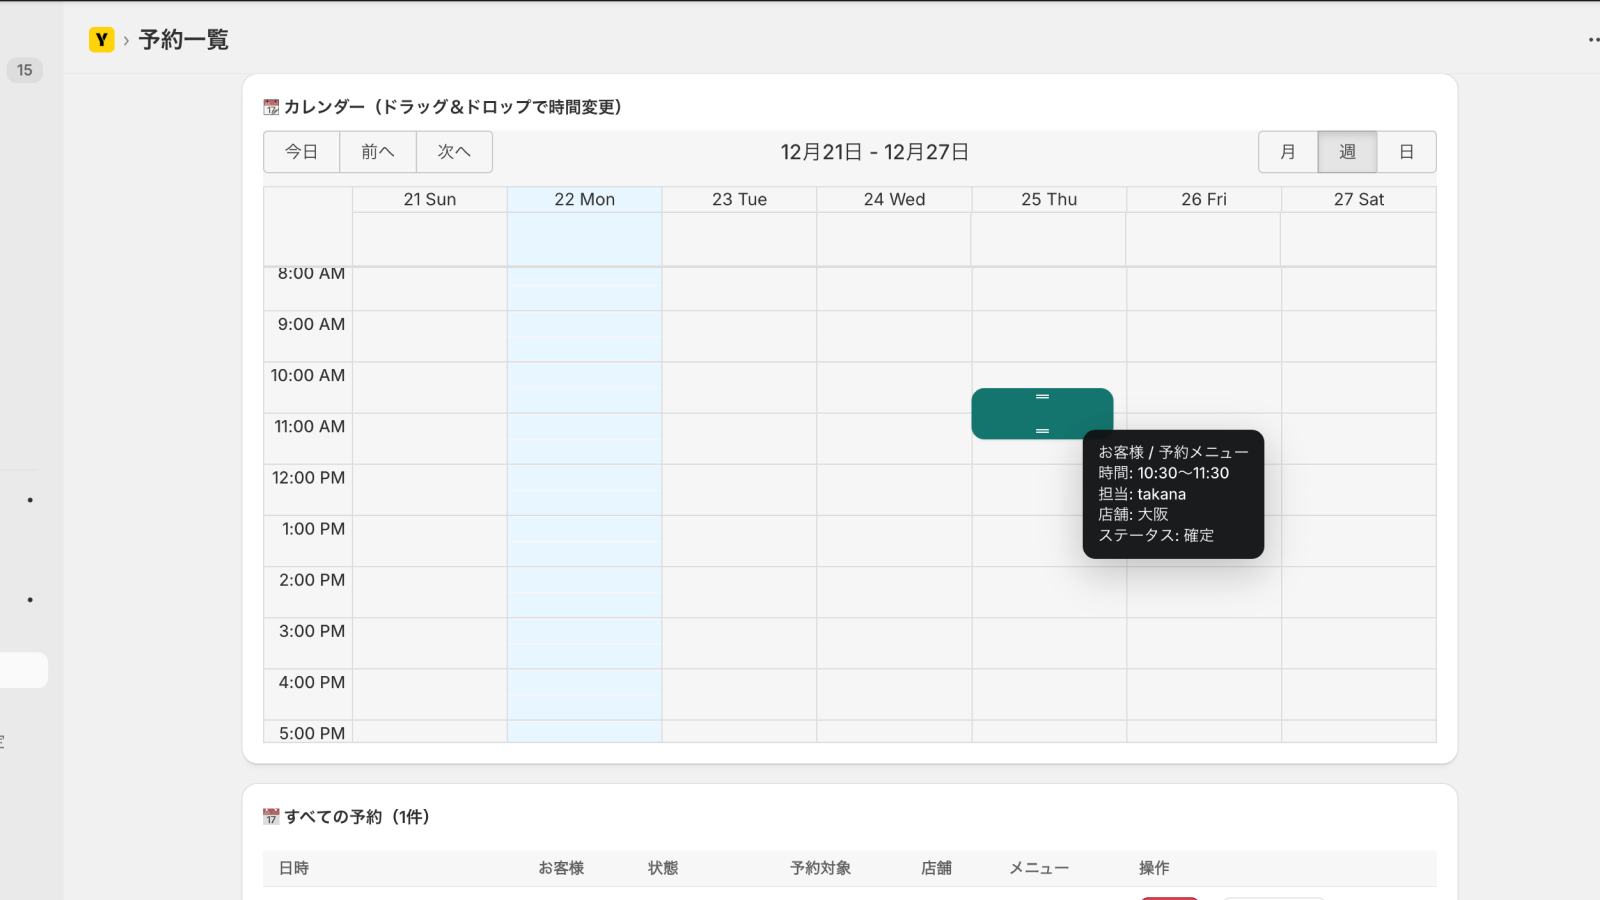Select the 24 Wed column header
Screen dimensions: 1600x900
893,199
